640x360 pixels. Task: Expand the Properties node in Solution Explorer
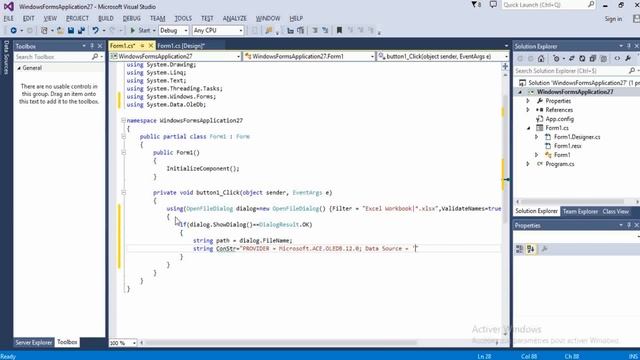pyautogui.click(x=528, y=101)
